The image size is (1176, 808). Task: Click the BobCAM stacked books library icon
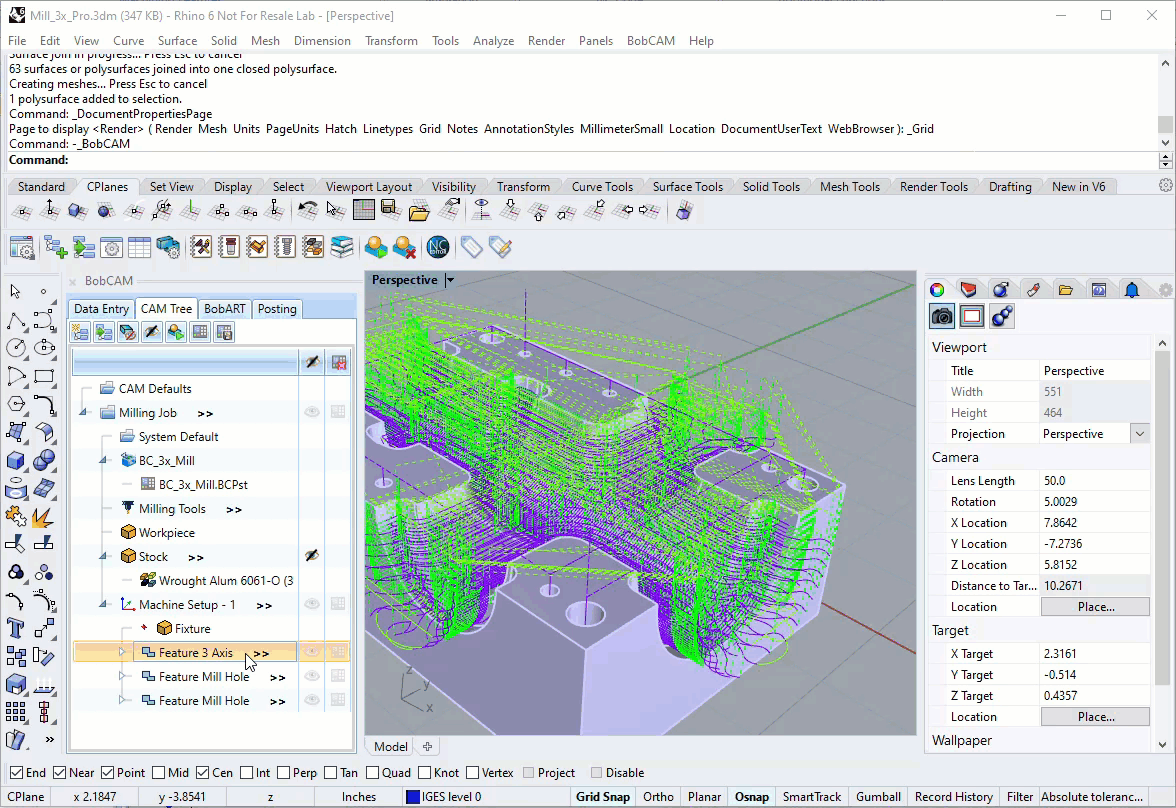click(342, 247)
